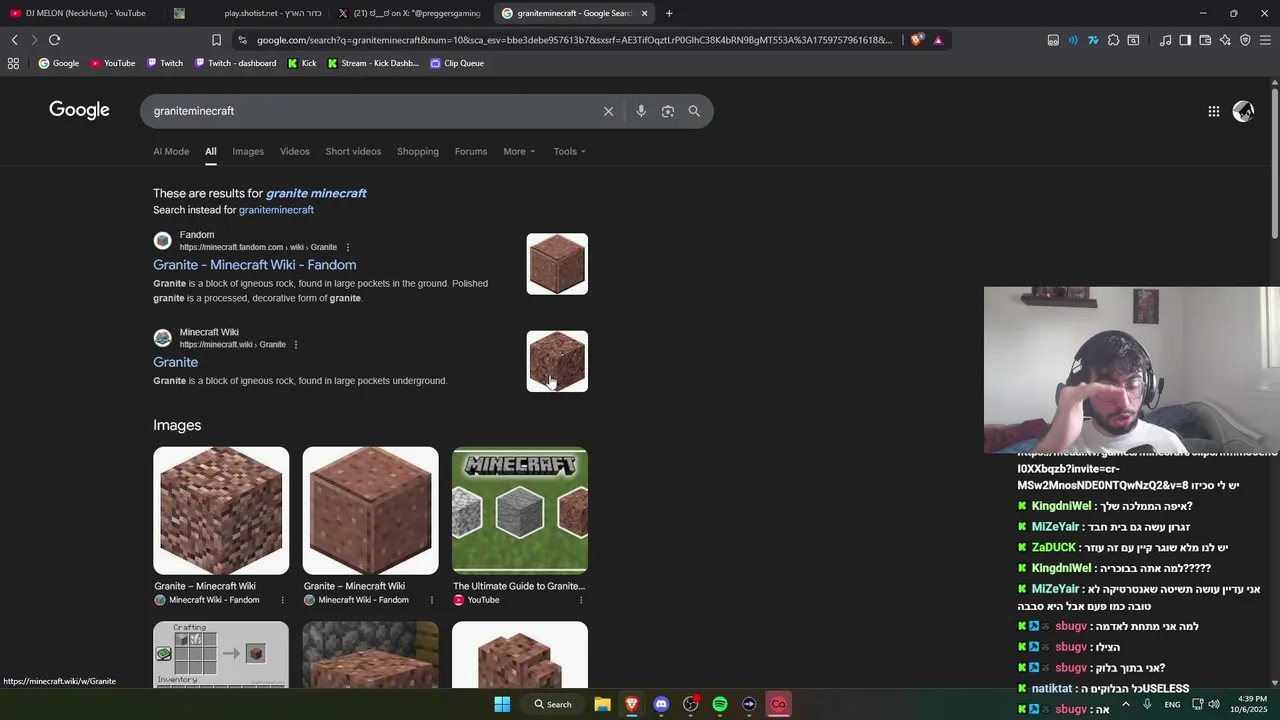1280x720 pixels.
Task: Open Discord from the taskbar
Action: pyautogui.click(x=661, y=704)
